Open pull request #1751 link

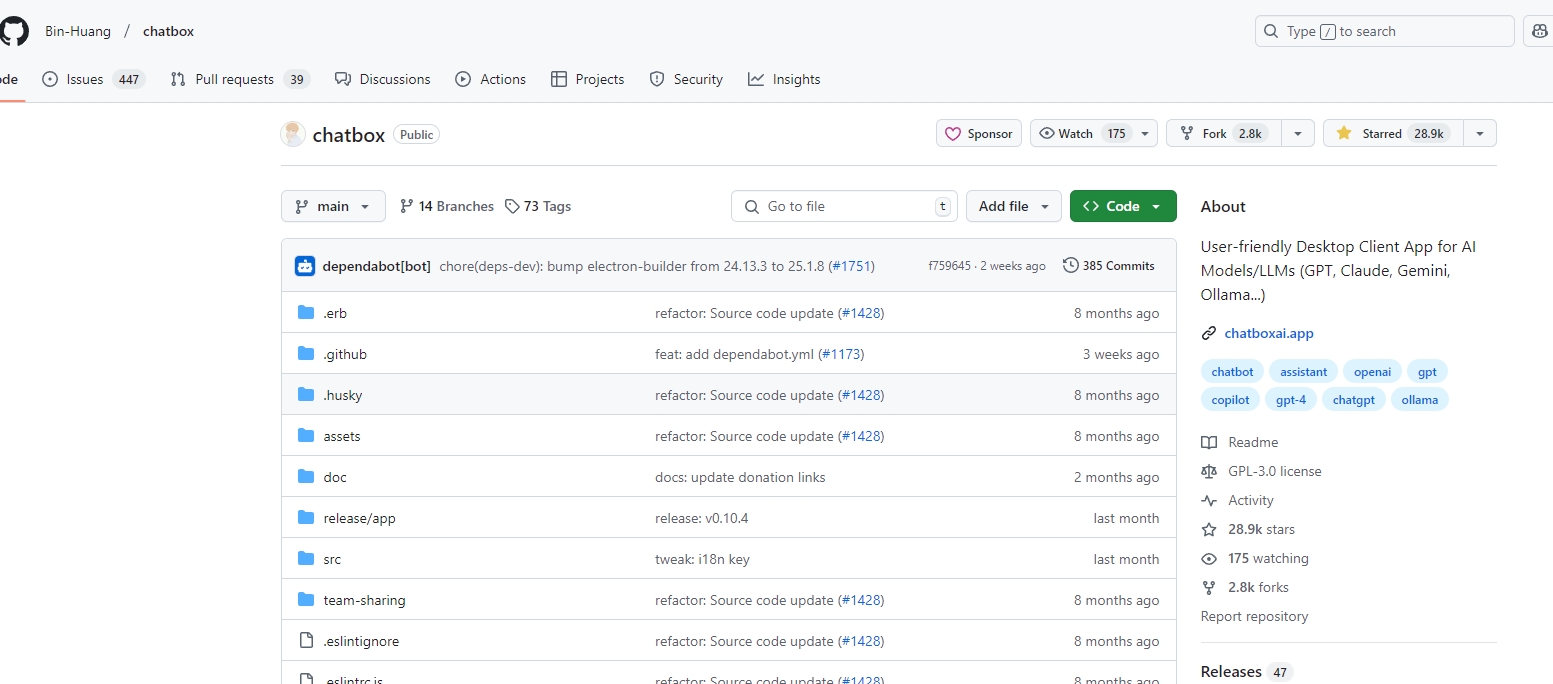[852, 266]
